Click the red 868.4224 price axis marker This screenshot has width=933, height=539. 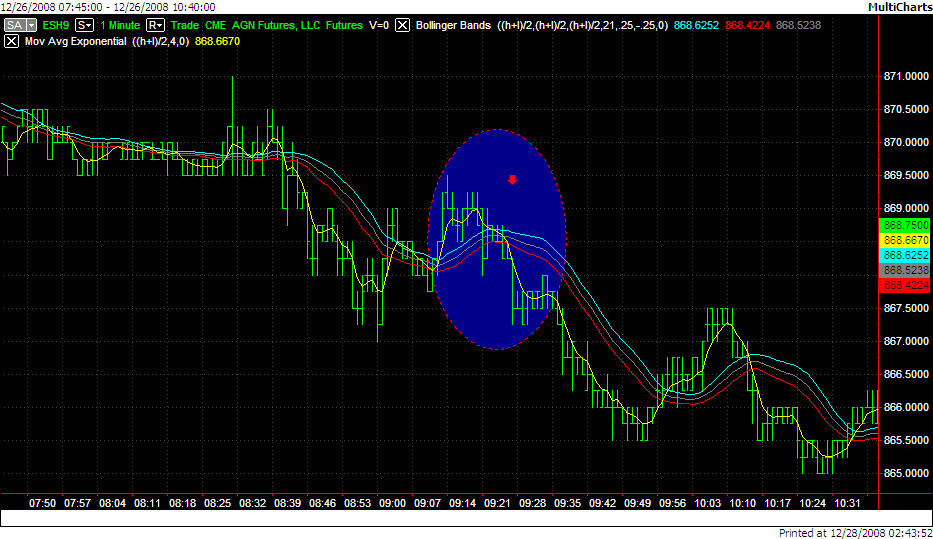[x=905, y=286]
